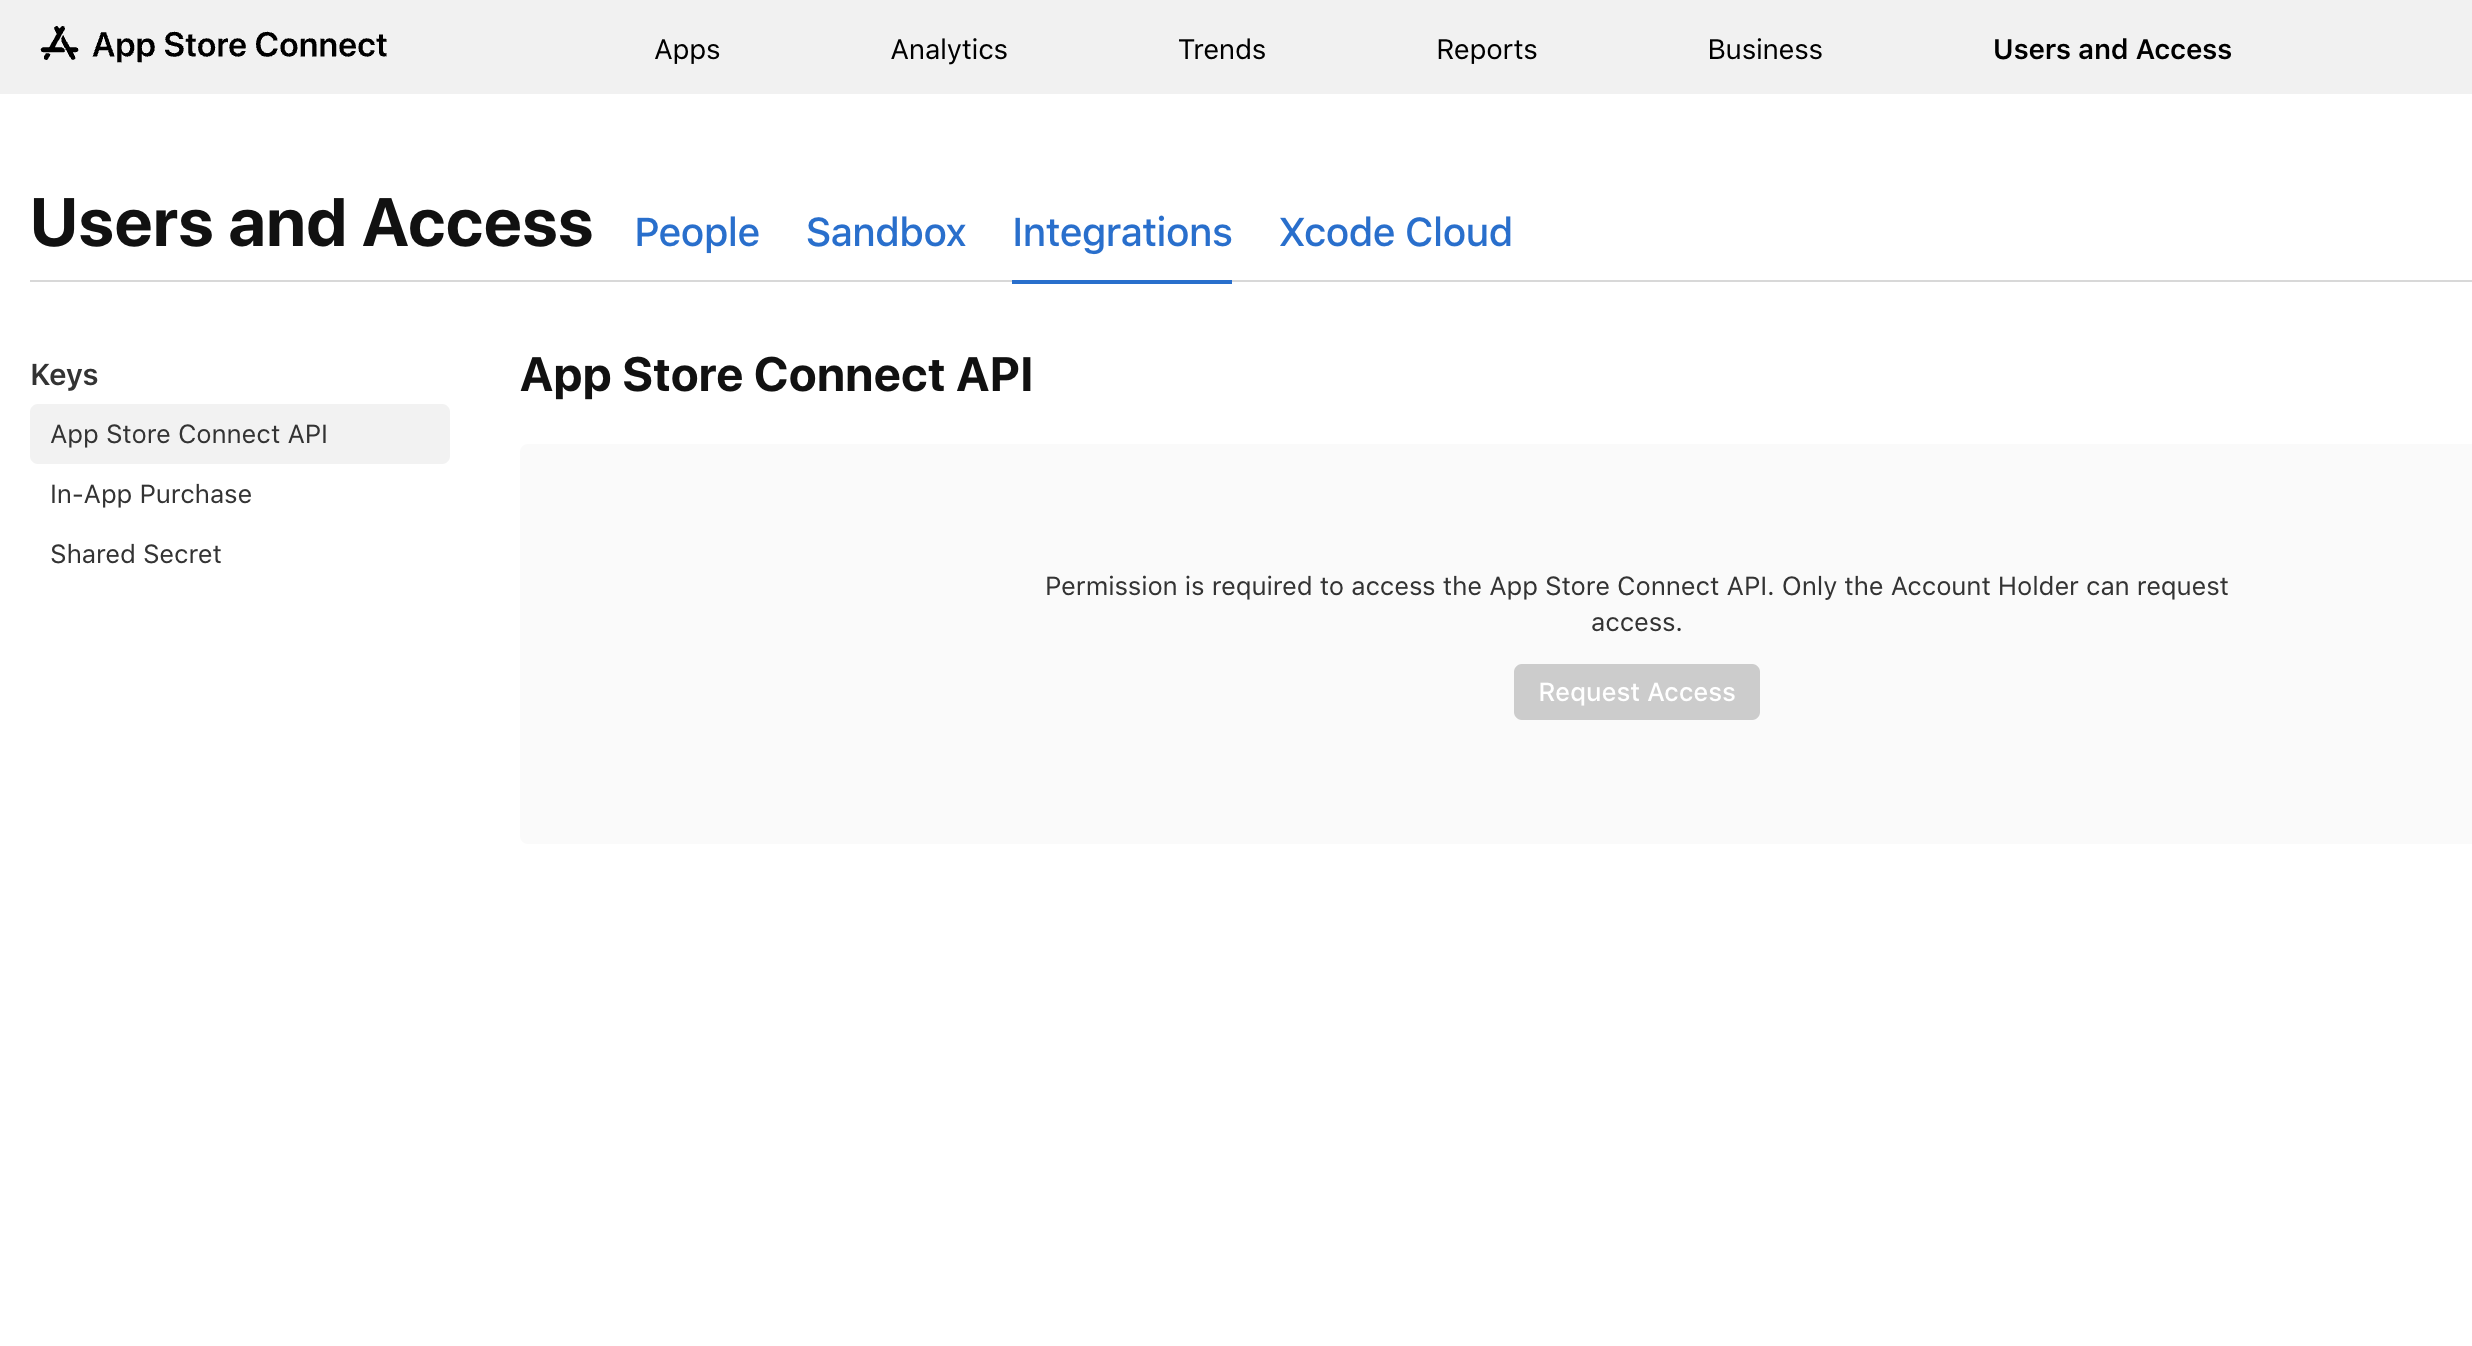Select Shared Secret in Keys sidebar

[240, 554]
